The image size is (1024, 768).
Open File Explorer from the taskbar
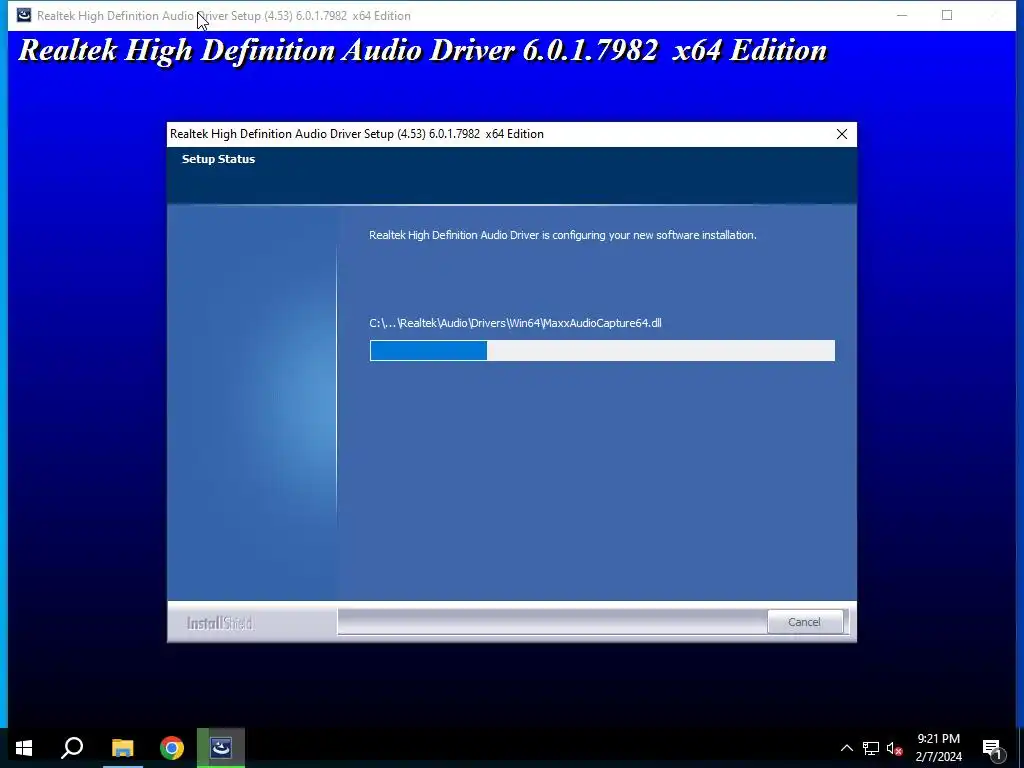tap(122, 748)
